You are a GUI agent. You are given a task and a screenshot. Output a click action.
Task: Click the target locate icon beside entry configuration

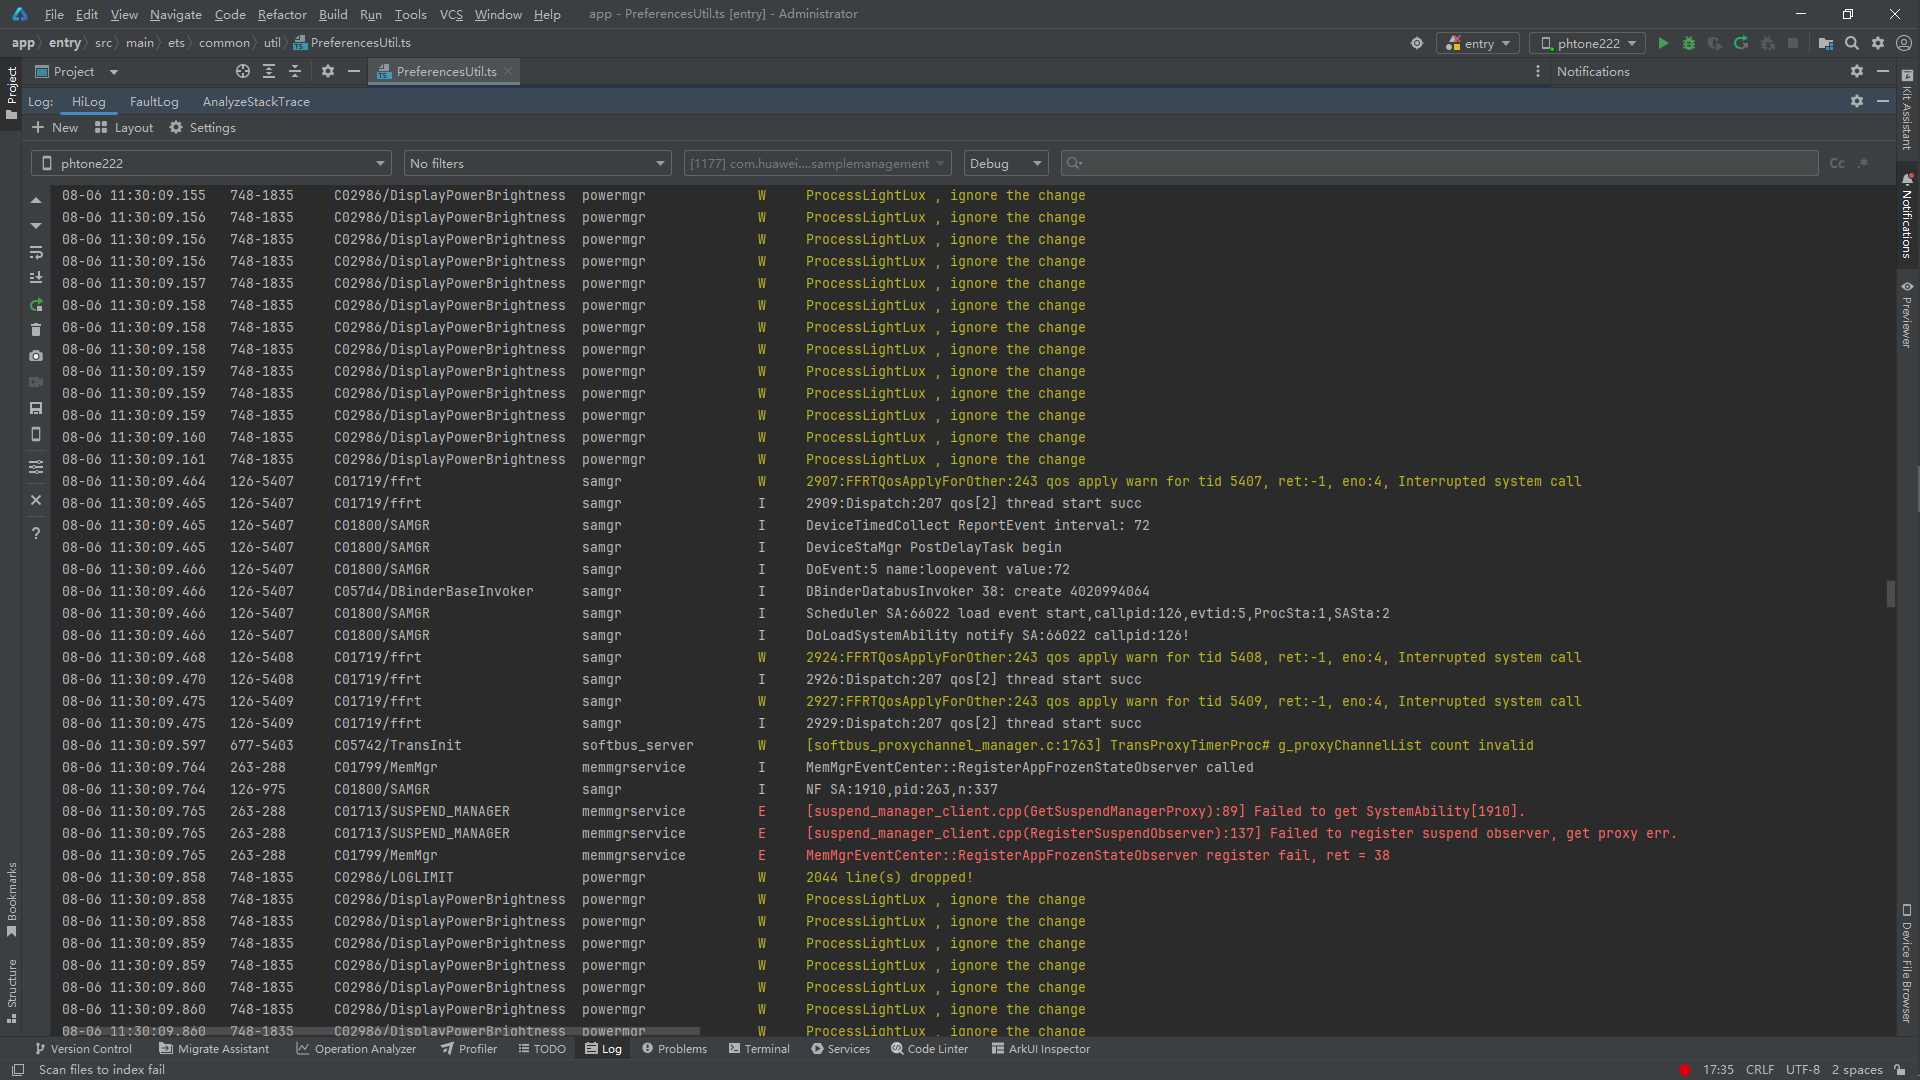click(1417, 43)
